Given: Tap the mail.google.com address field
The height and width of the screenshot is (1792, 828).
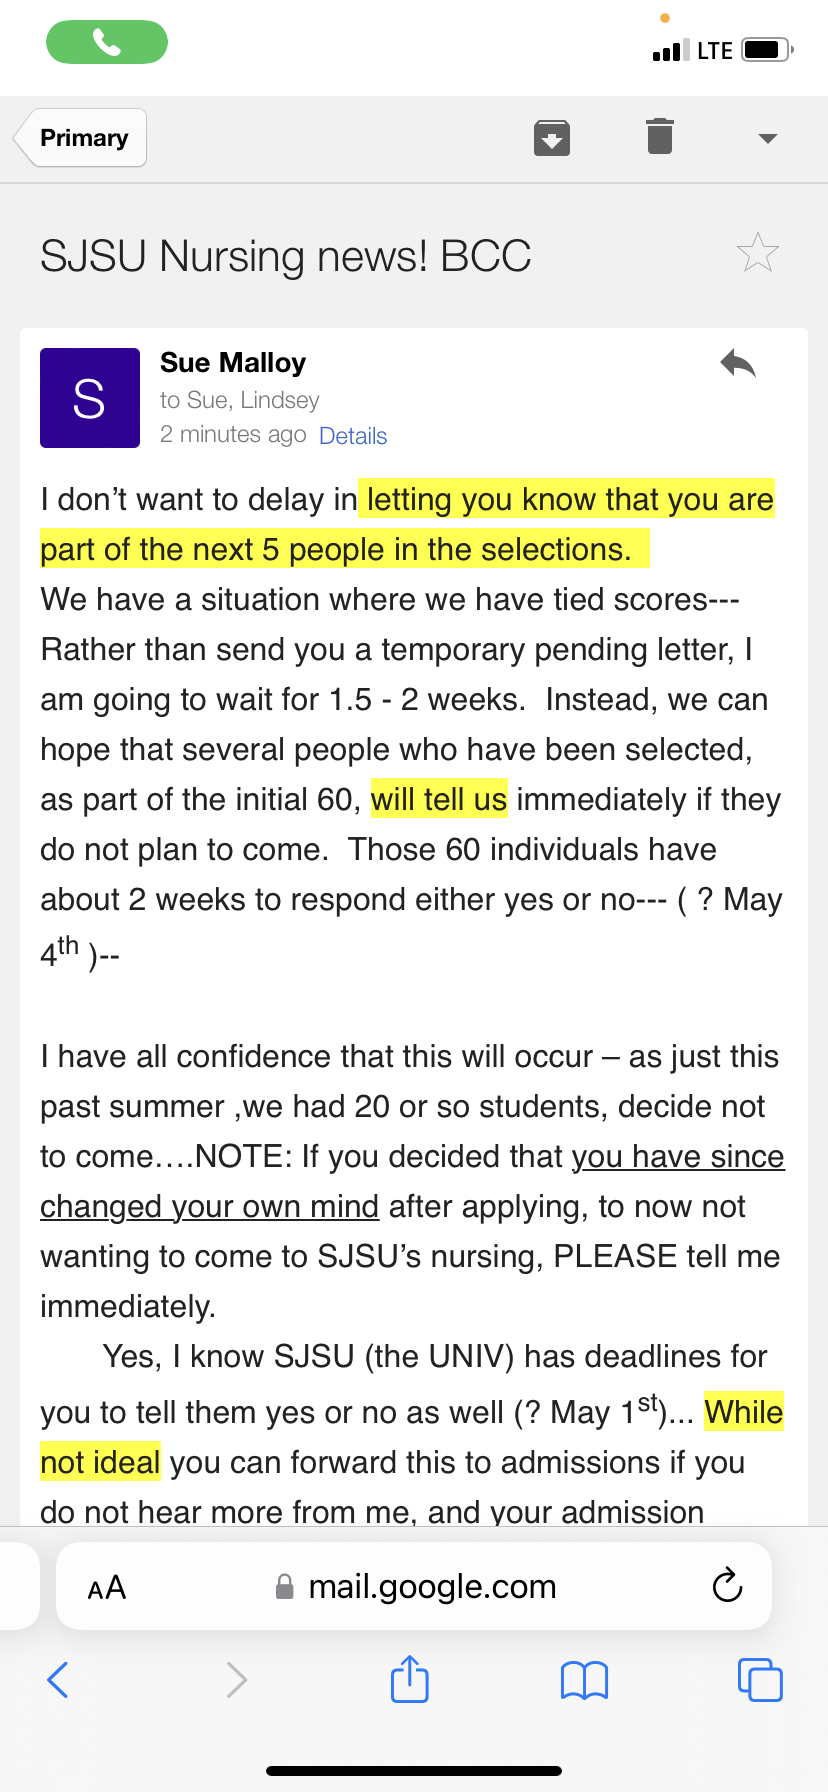Looking at the screenshot, I should pos(415,1586).
